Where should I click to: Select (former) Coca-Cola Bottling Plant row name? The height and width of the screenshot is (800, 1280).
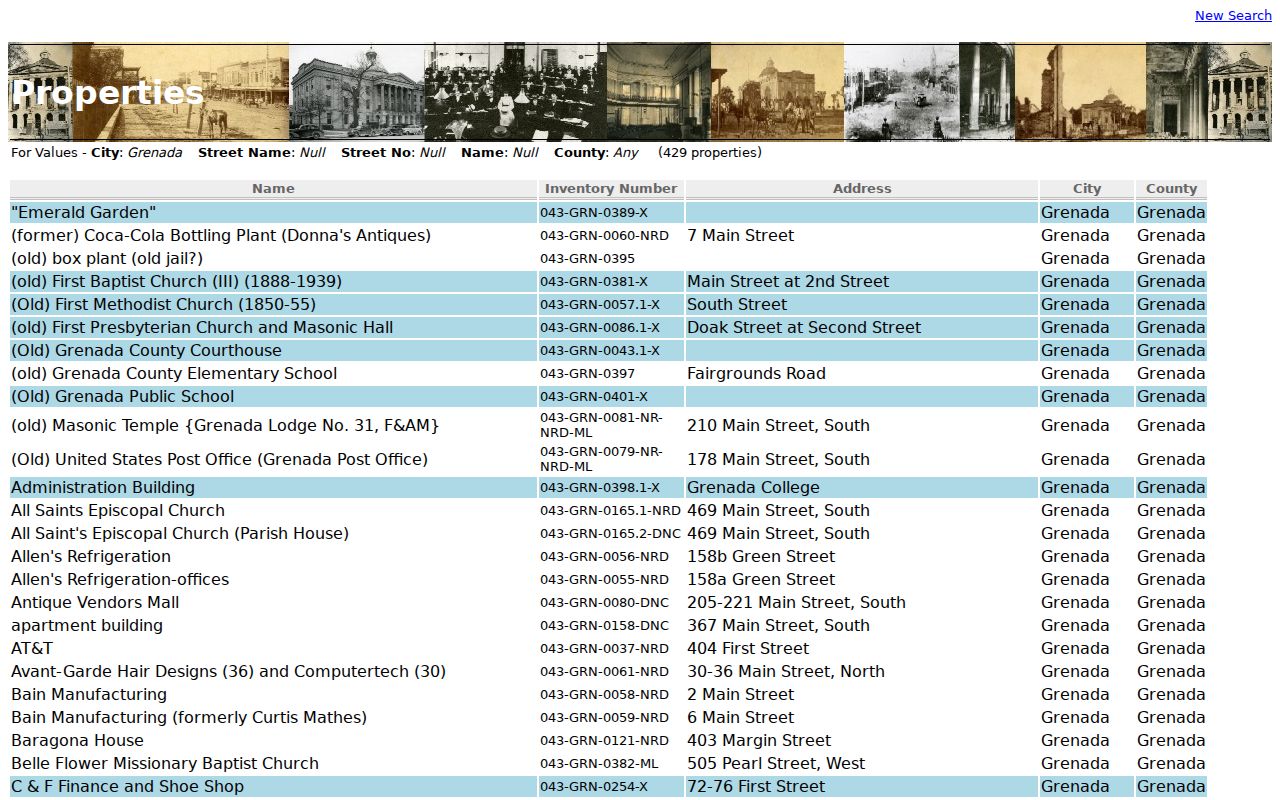[221, 235]
